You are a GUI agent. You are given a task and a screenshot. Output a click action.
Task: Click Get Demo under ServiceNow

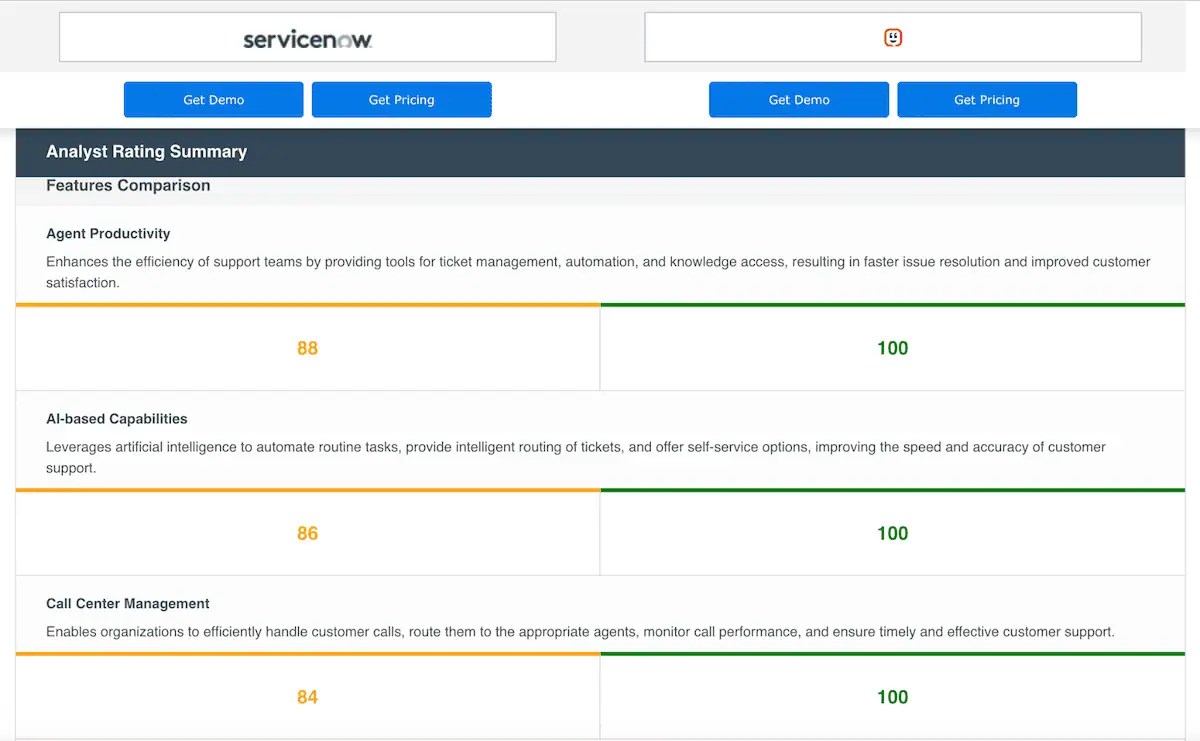213,99
